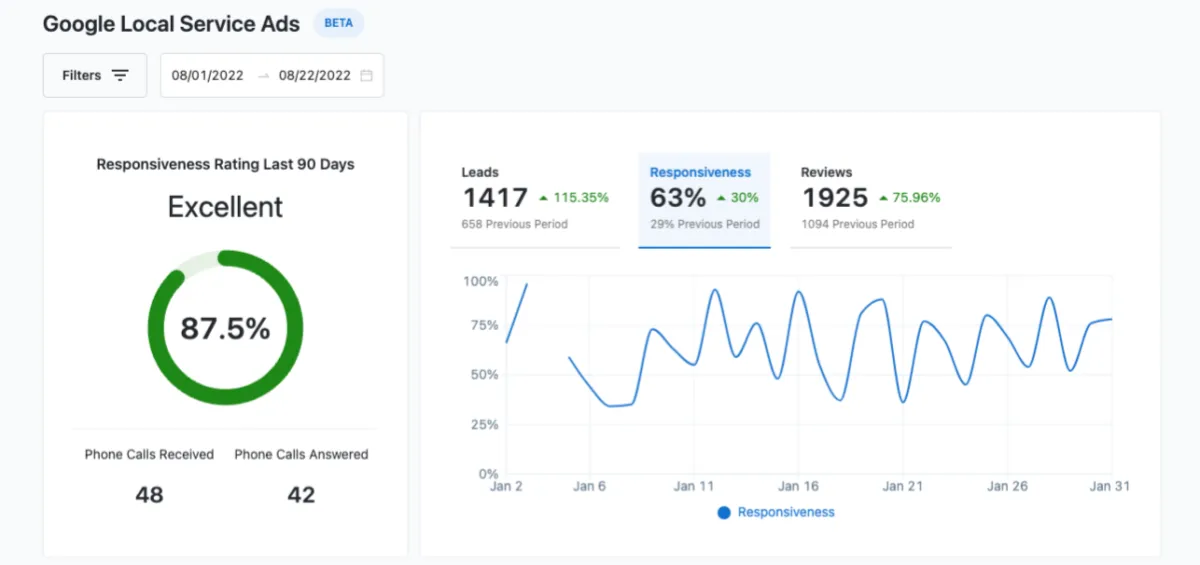1200x565 pixels.
Task: Click the 100% y-axis label
Action: point(481,281)
